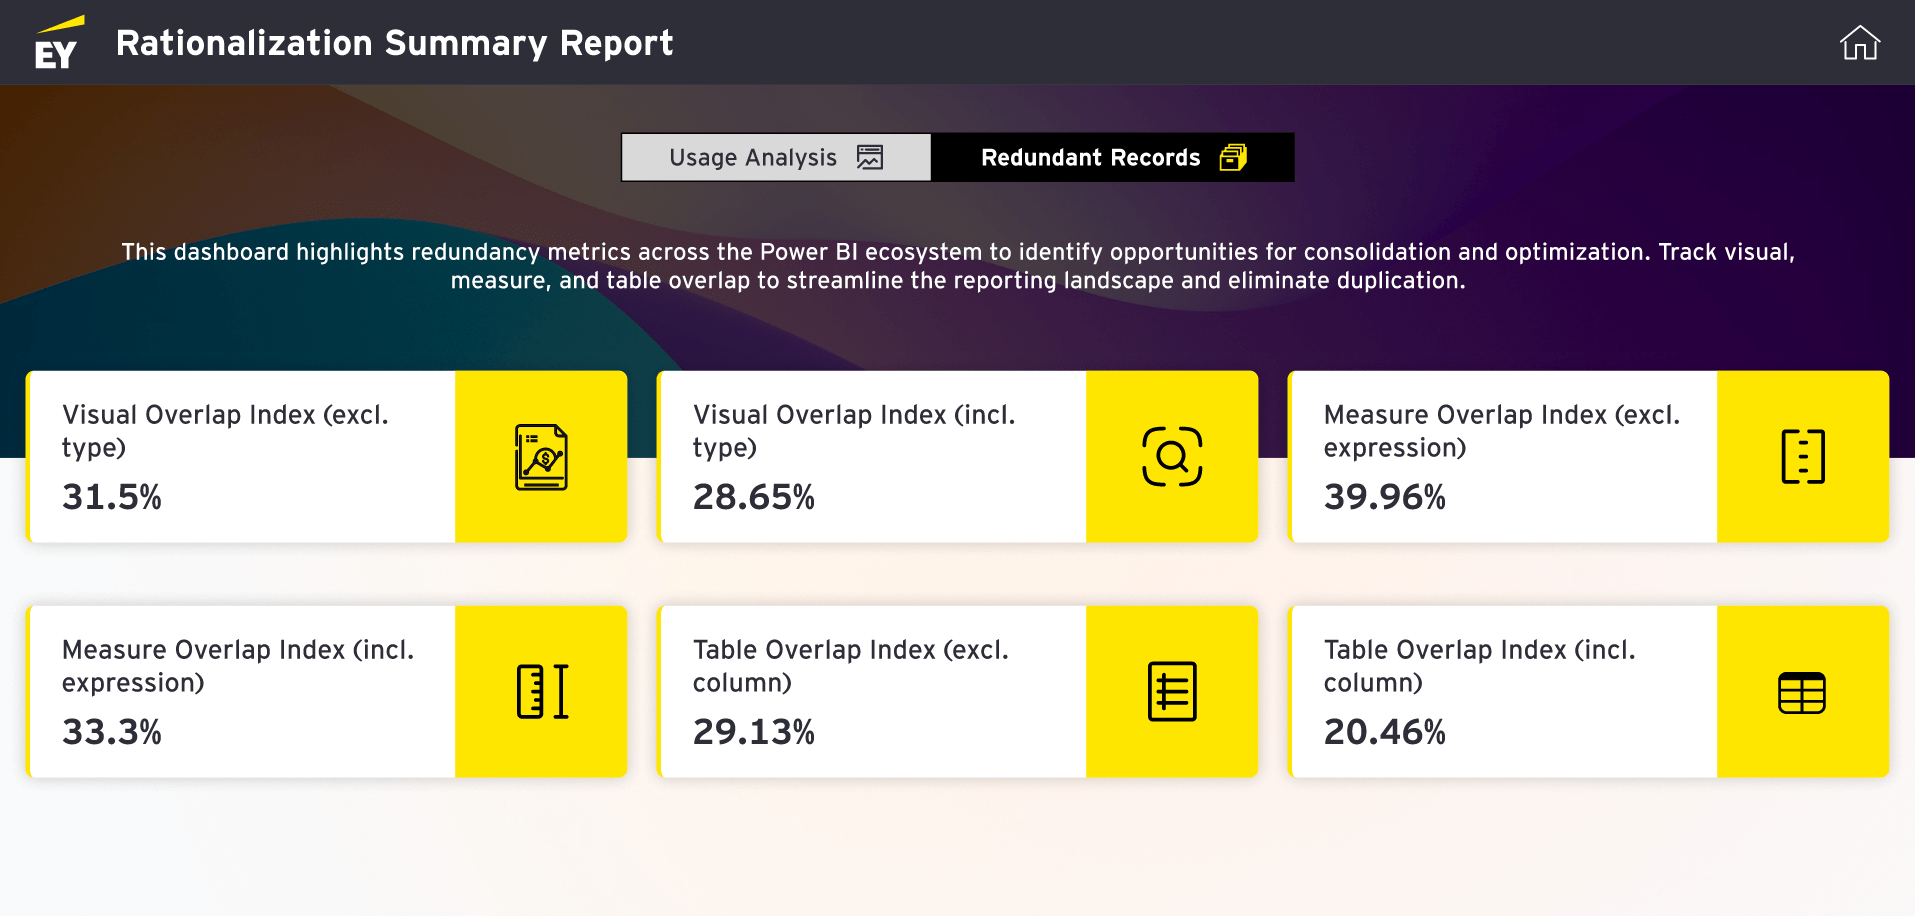Click the ruler icon on Measure Overlap incl. expression
Viewport: 1915px width, 916px height.
(x=542, y=691)
